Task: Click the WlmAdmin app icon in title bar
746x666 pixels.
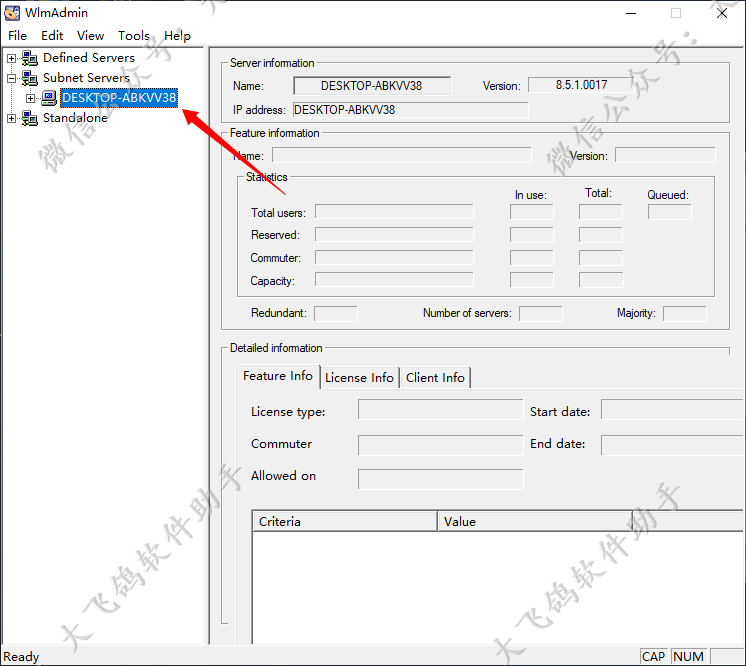Action: [x=13, y=13]
